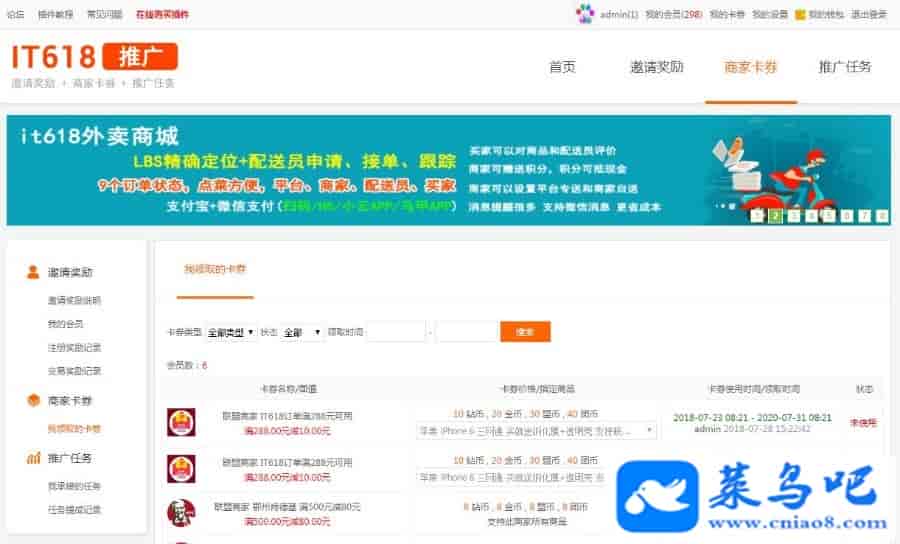Click first row coupon name text
The height and width of the screenshot is (544, 900).
(287, 416)
